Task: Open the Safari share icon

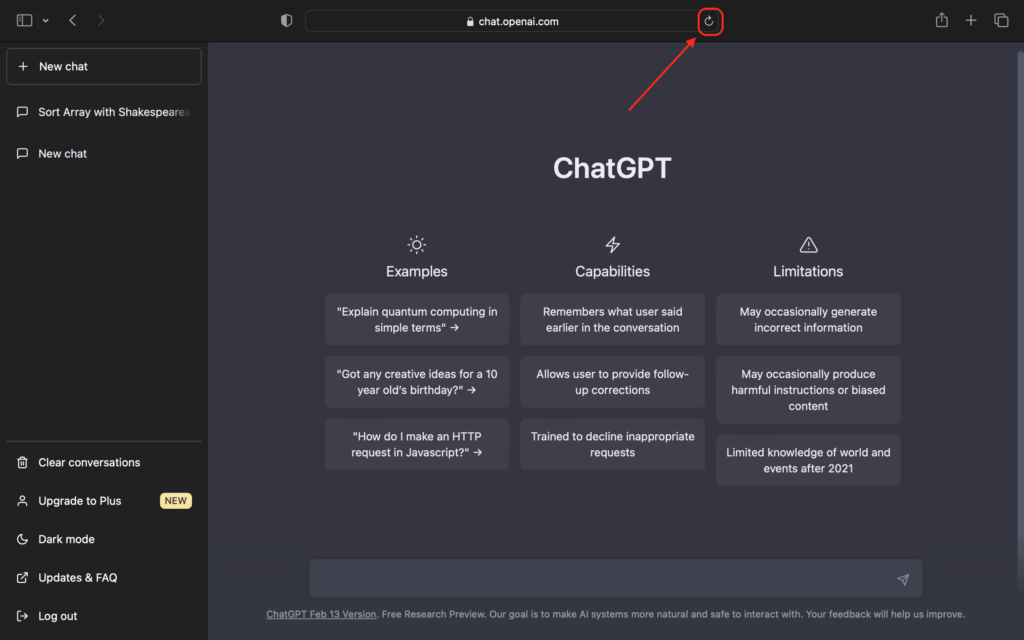Action: tap(941, 21)
